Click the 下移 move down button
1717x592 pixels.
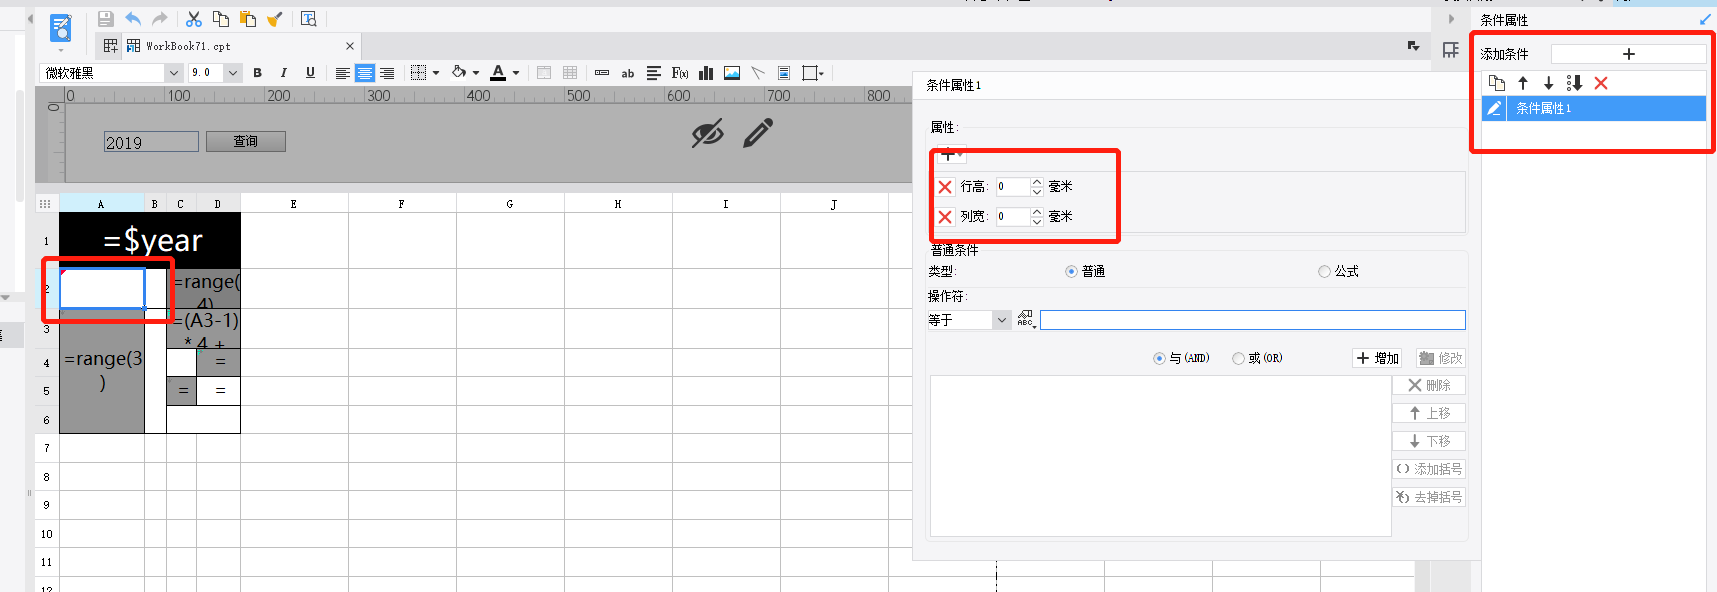[1429, 441]
